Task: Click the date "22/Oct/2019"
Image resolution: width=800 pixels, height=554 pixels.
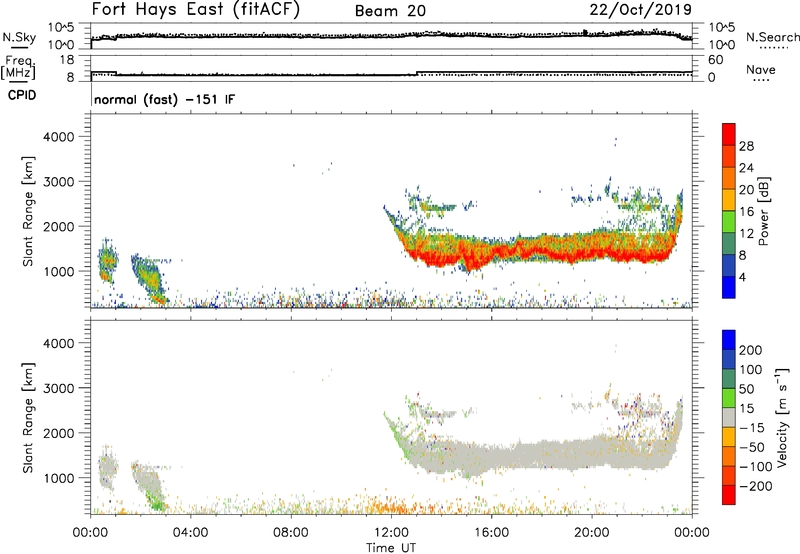Action: [641, 10]
